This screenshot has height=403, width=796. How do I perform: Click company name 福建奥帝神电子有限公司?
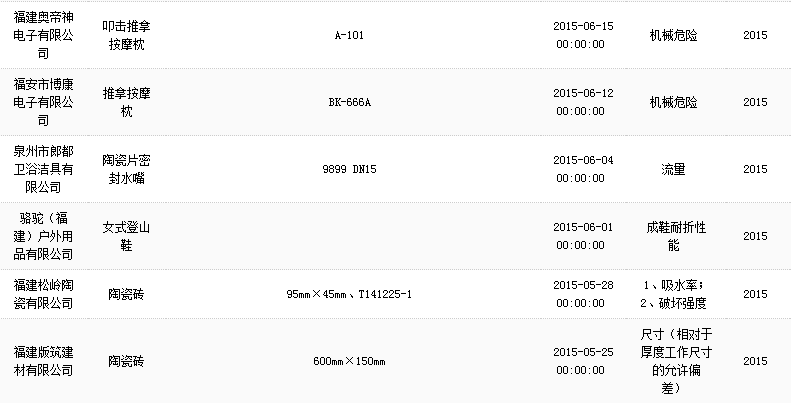43,35
